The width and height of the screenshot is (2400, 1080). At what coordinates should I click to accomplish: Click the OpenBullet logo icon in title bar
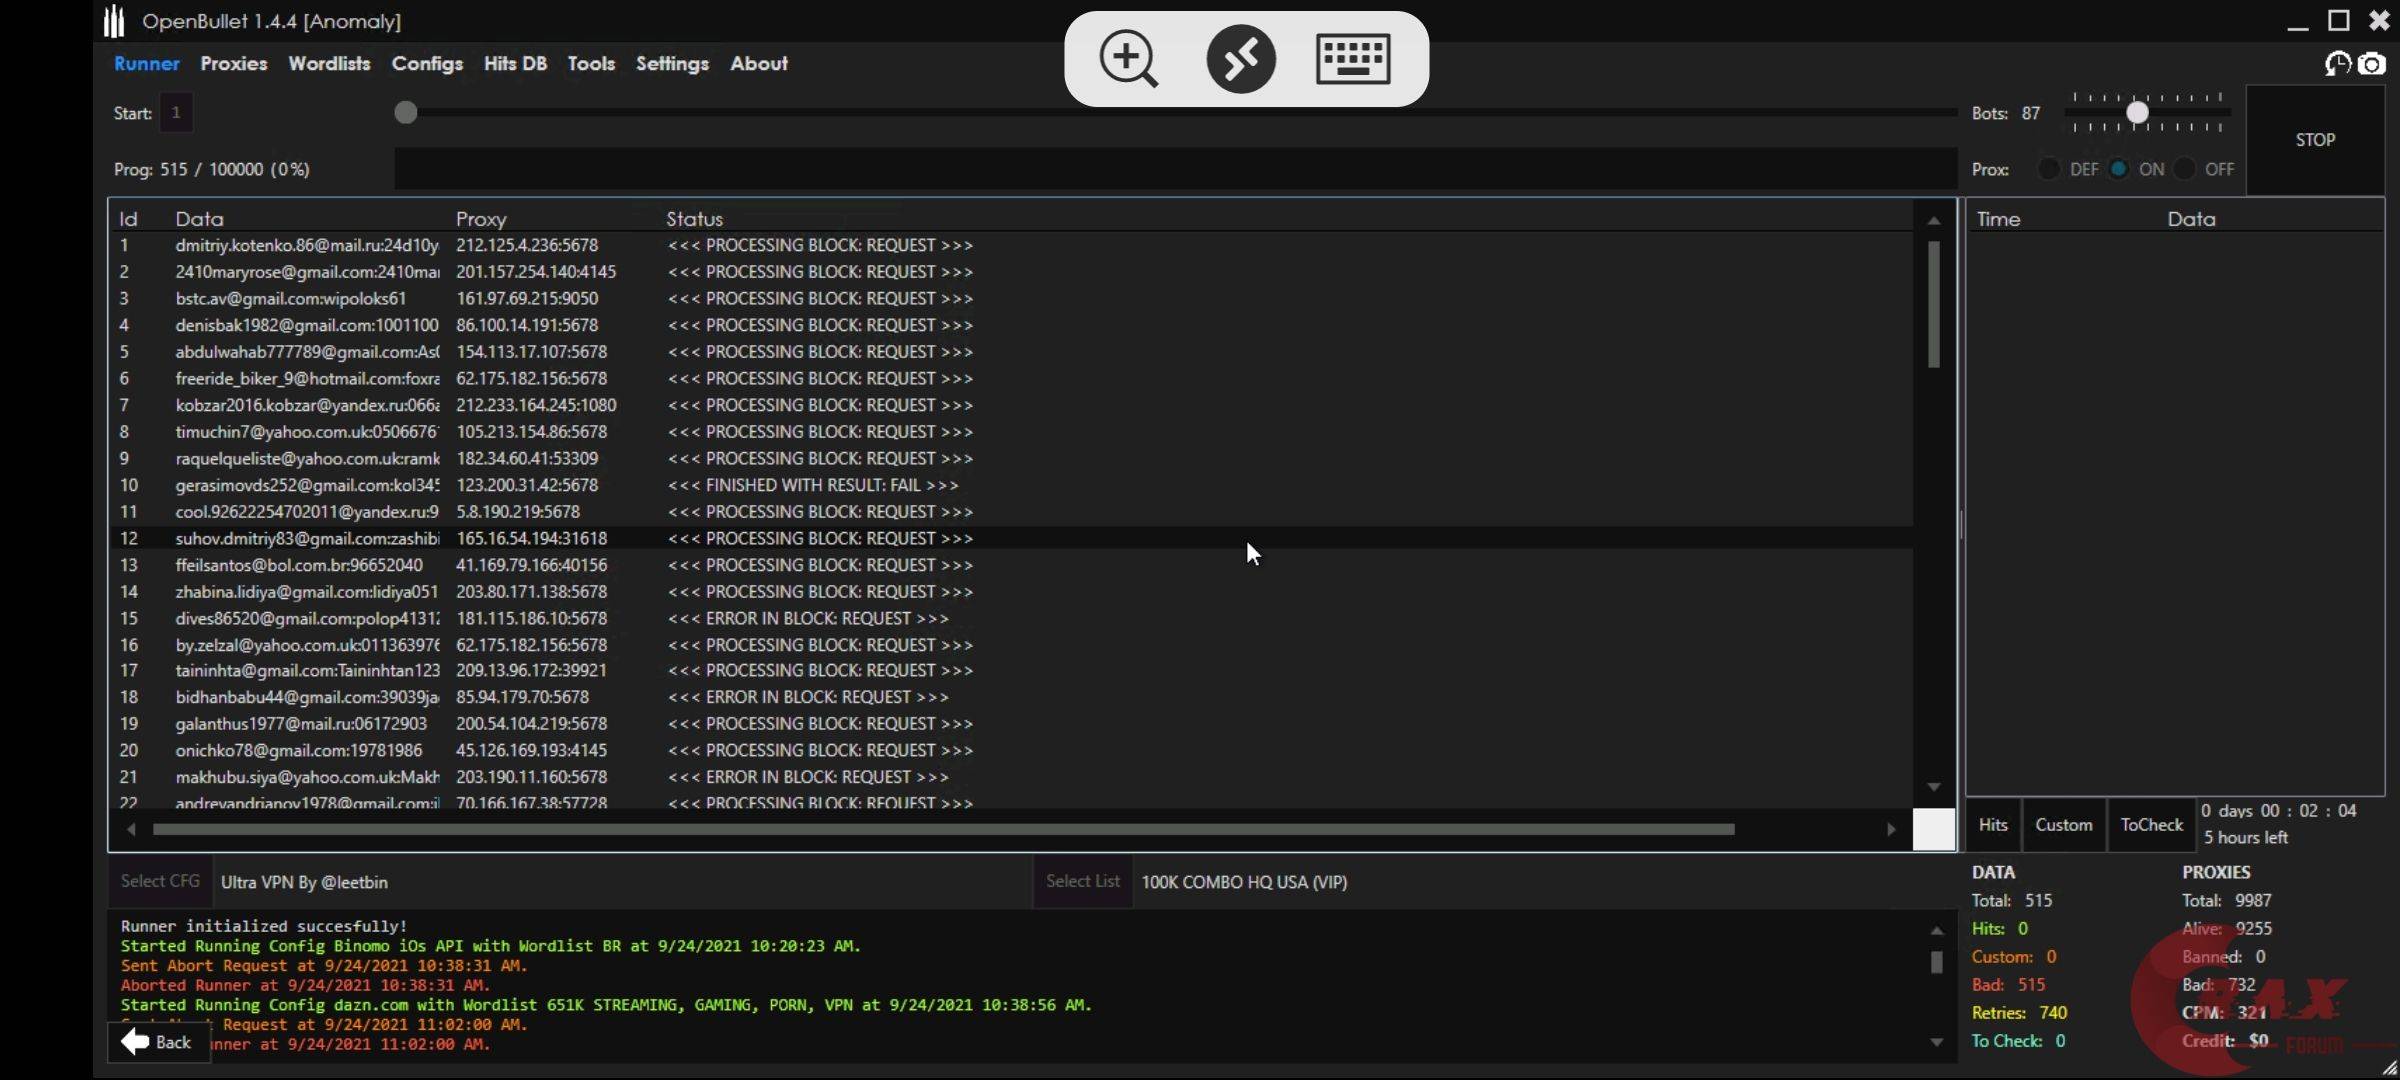pos(115,20)
